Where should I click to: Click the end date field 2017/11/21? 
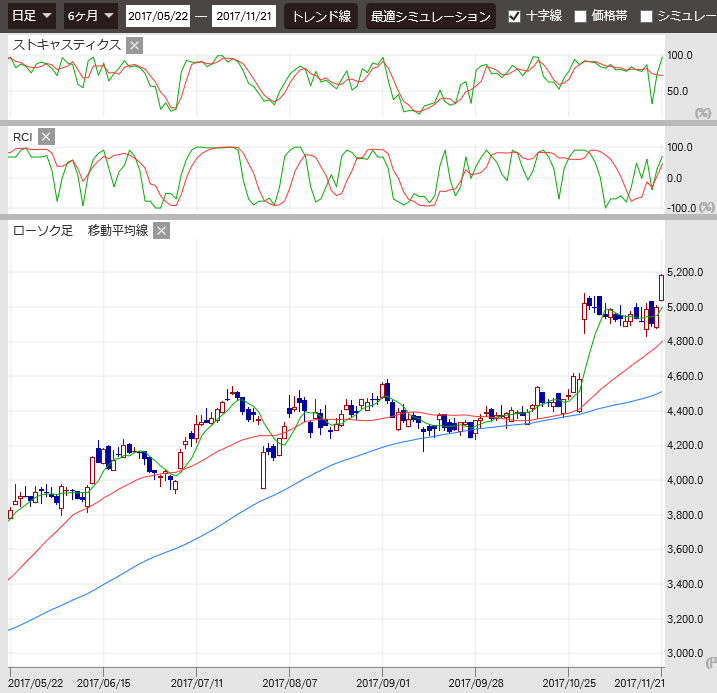(244, 16)
